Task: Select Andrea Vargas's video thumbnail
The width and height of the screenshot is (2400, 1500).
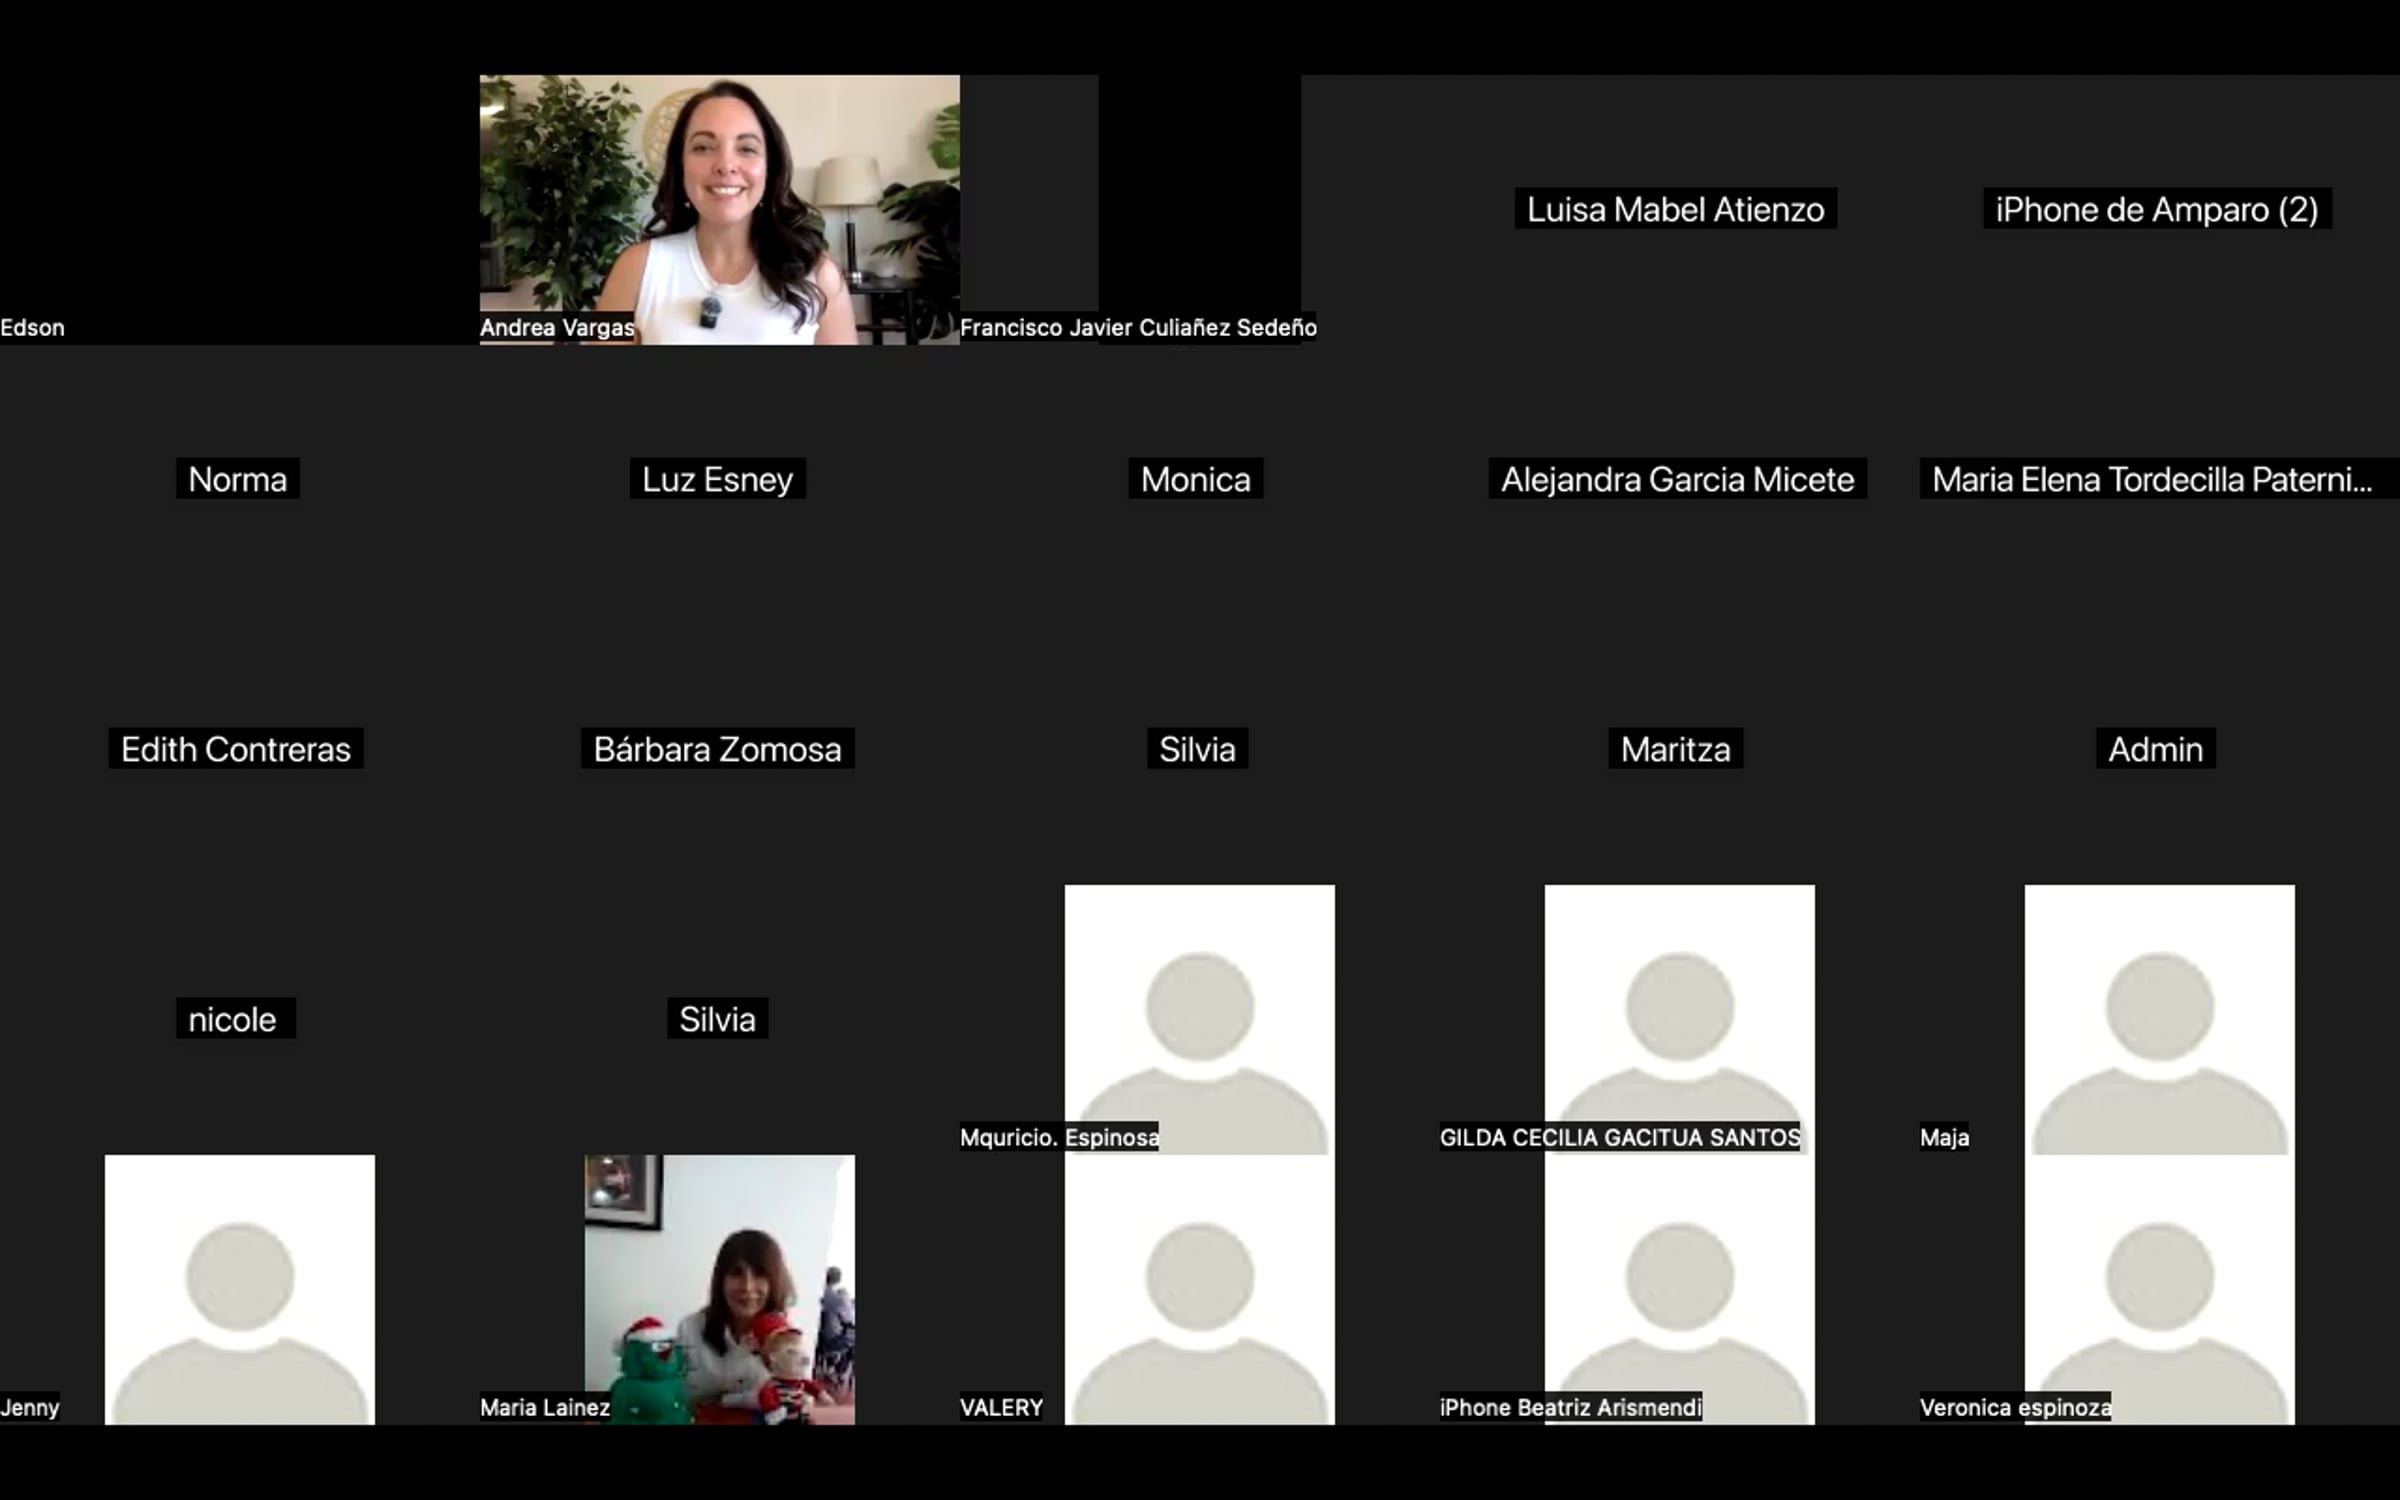Action: (x=719, y=210)
